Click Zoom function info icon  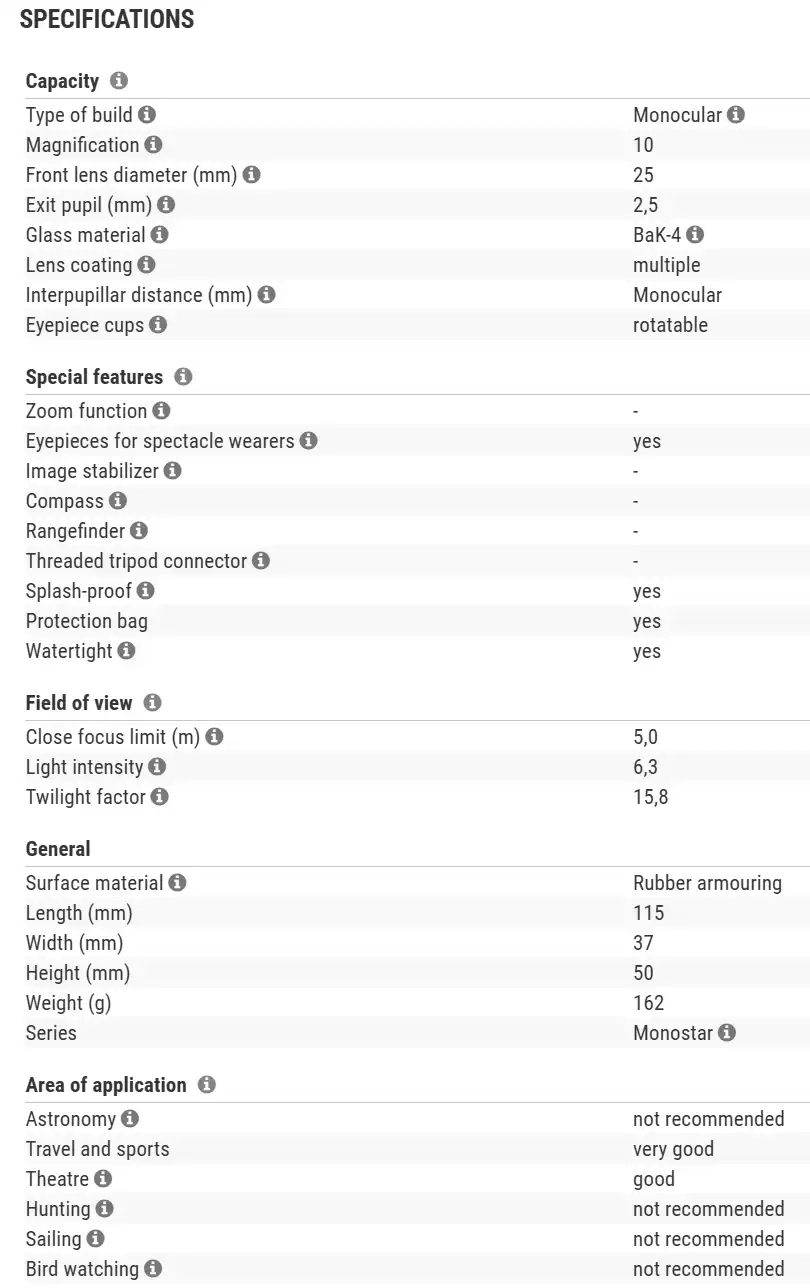pyautogui.click(x=162, y=411)
